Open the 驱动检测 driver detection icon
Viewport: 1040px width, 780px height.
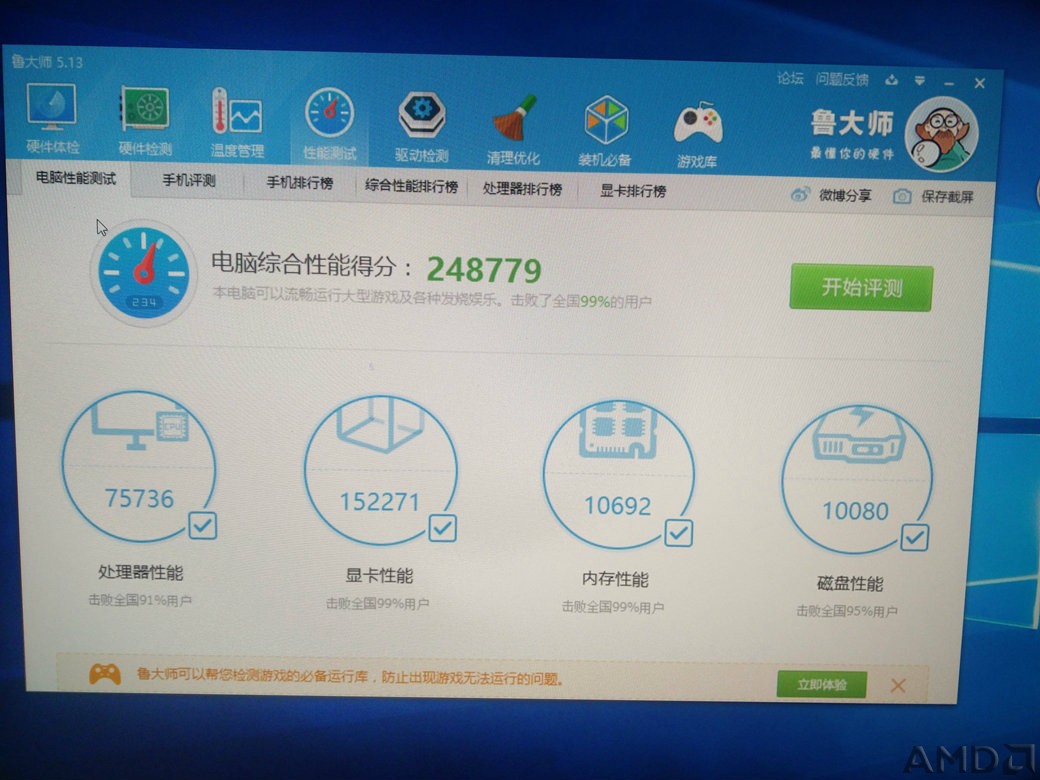[421, 116]
